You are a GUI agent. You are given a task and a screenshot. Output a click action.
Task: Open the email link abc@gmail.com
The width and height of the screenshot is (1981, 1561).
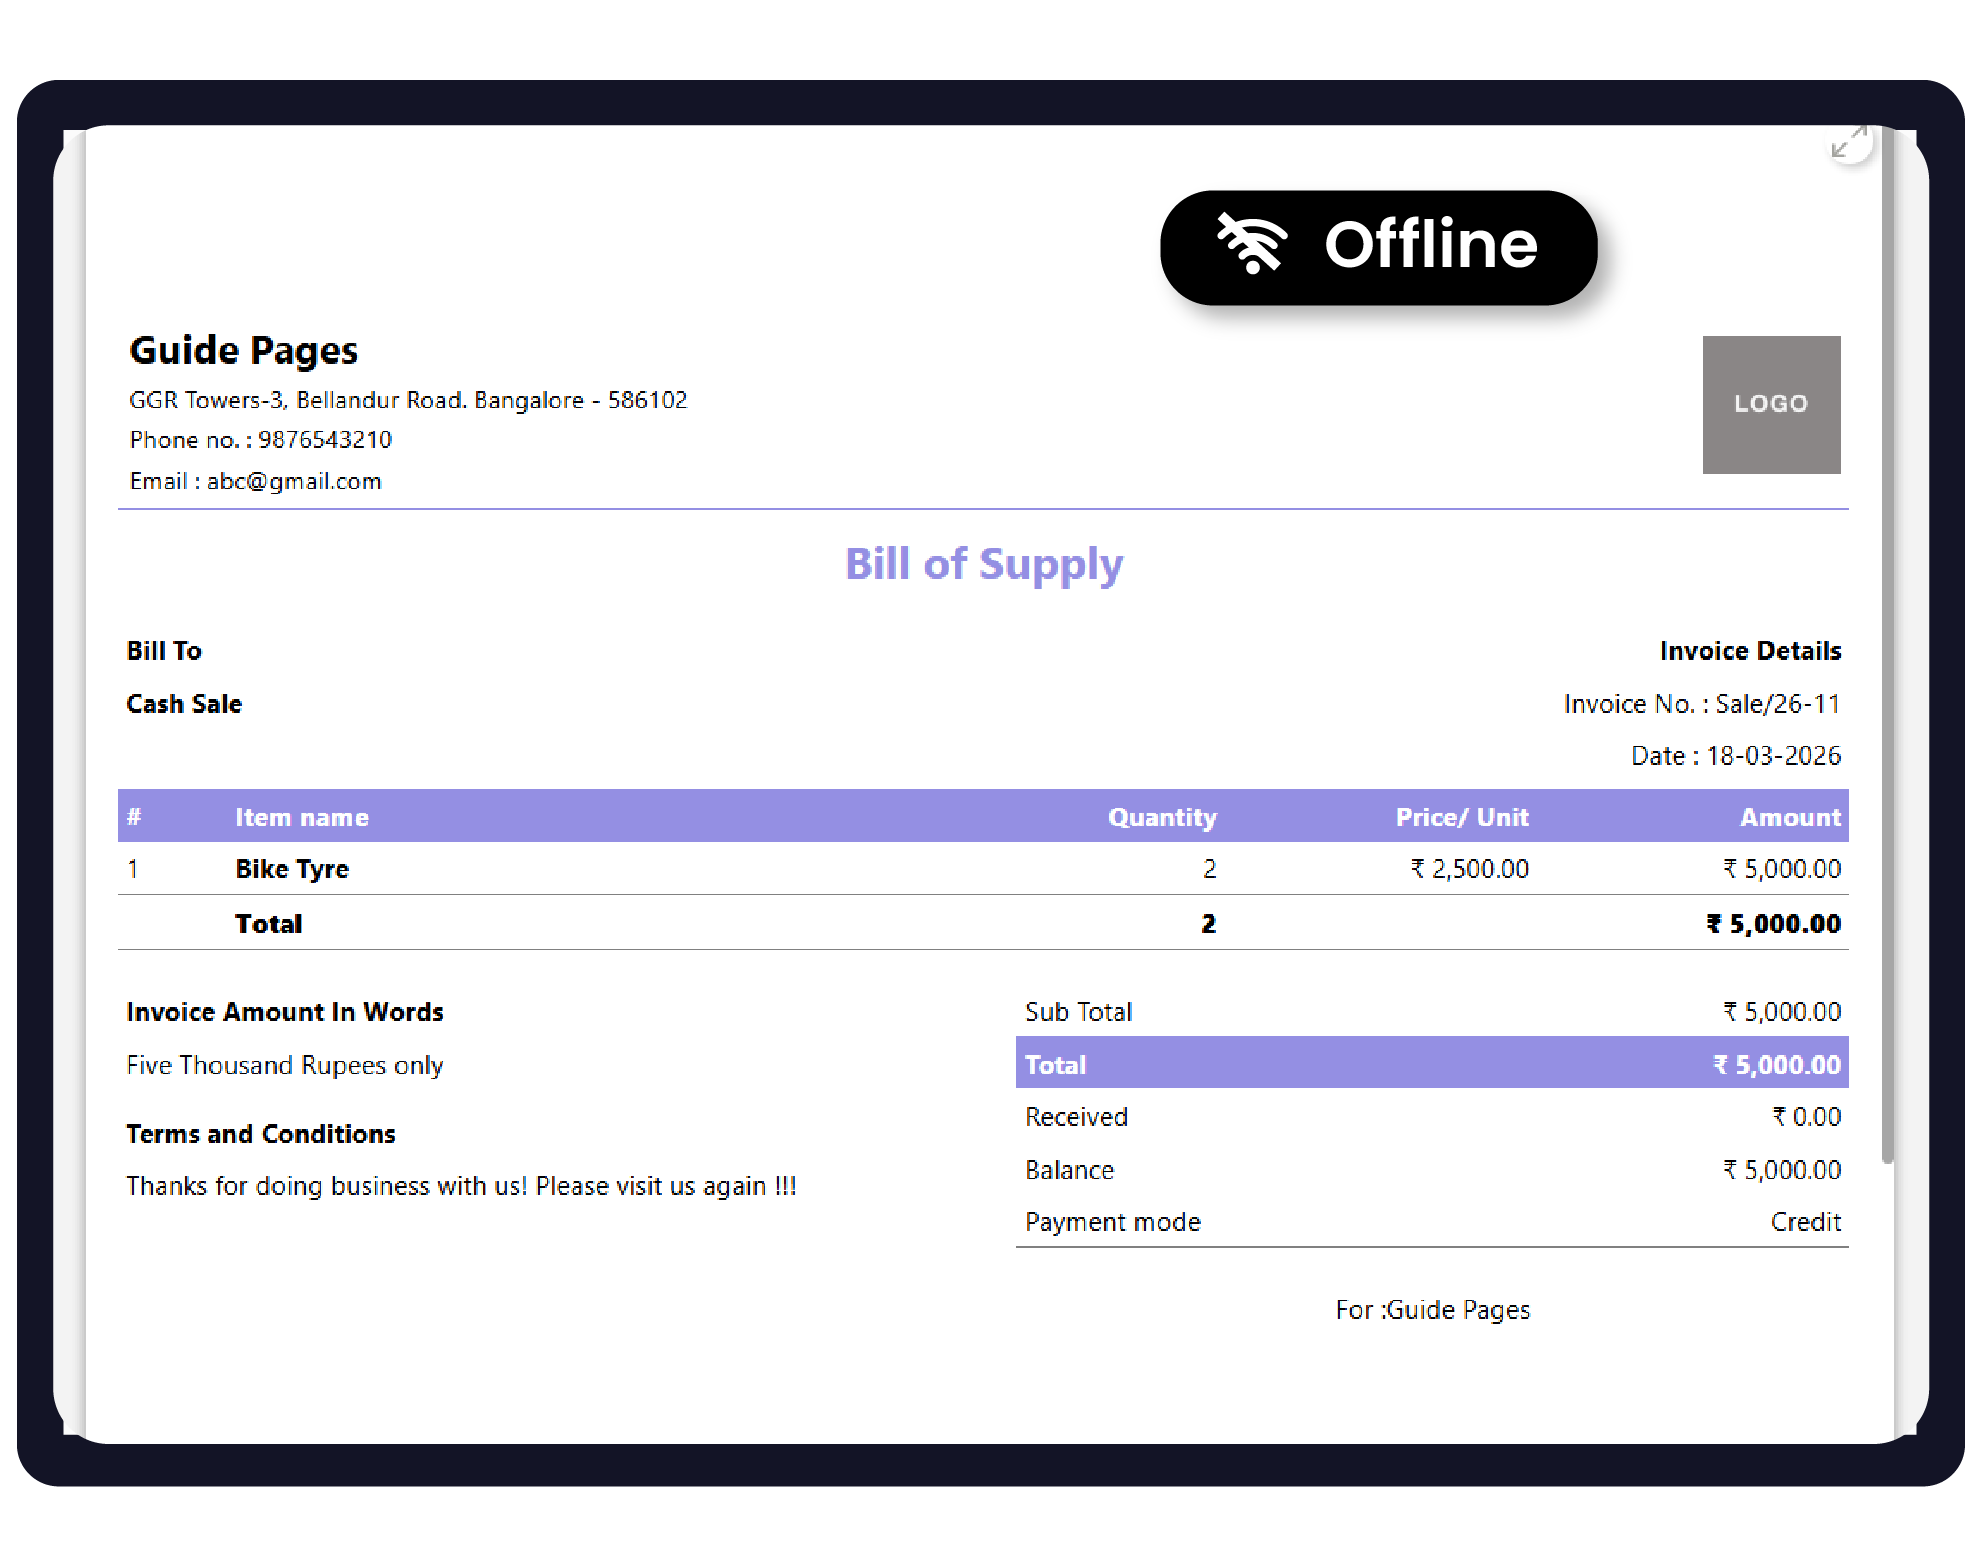293,481
